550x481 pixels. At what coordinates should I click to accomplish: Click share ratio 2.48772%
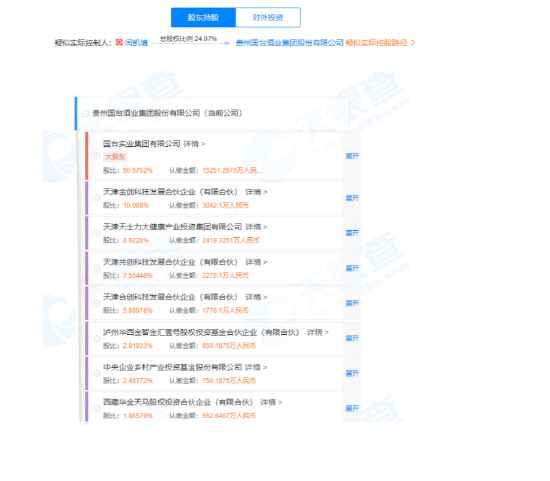coord(138,381)
